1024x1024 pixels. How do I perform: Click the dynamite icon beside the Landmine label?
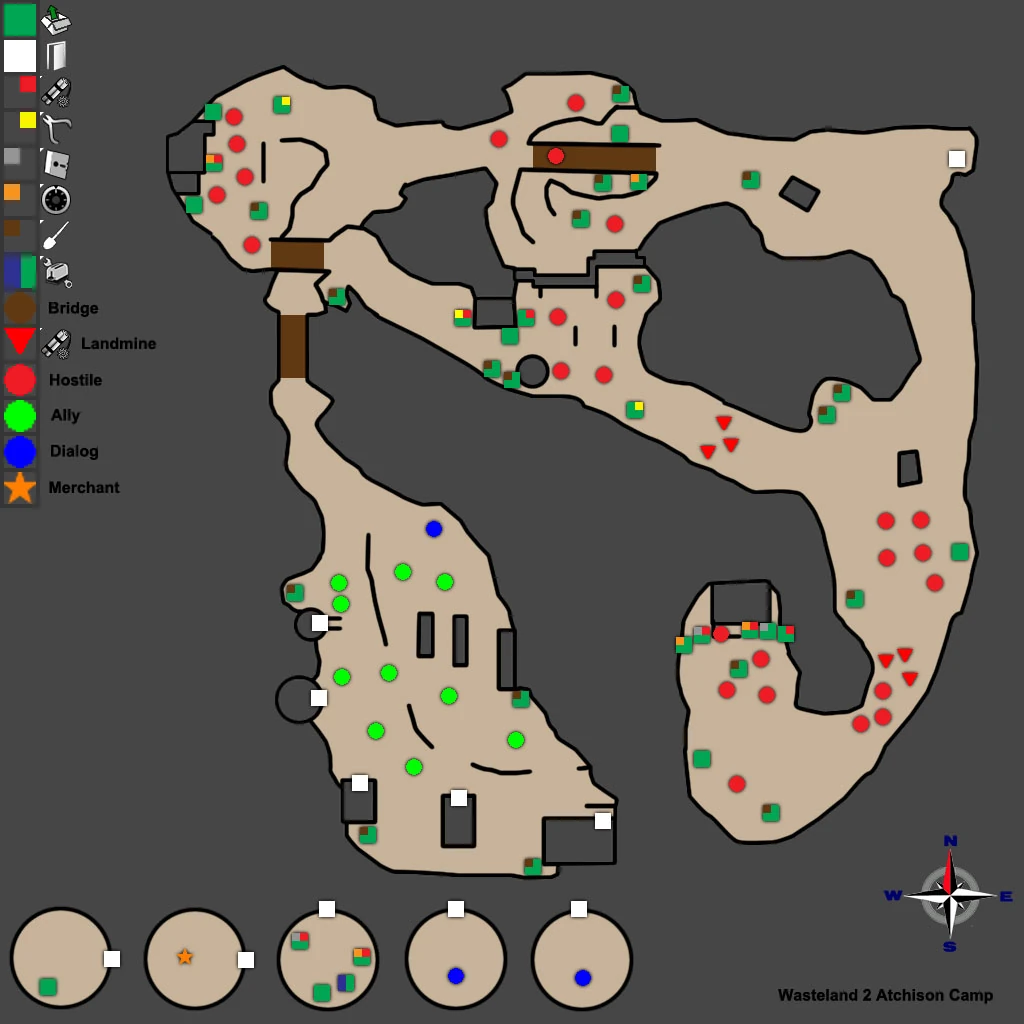[56, 344]
